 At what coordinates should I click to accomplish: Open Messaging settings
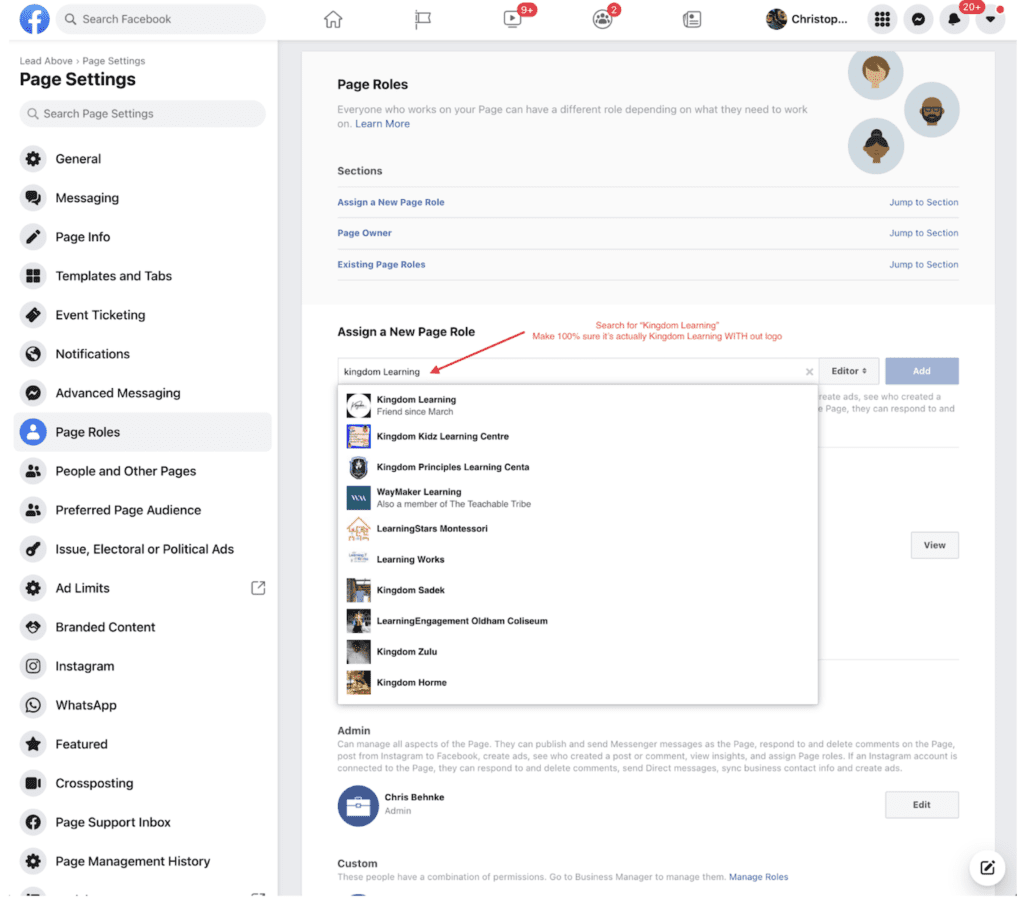click(x=142, y=198)
